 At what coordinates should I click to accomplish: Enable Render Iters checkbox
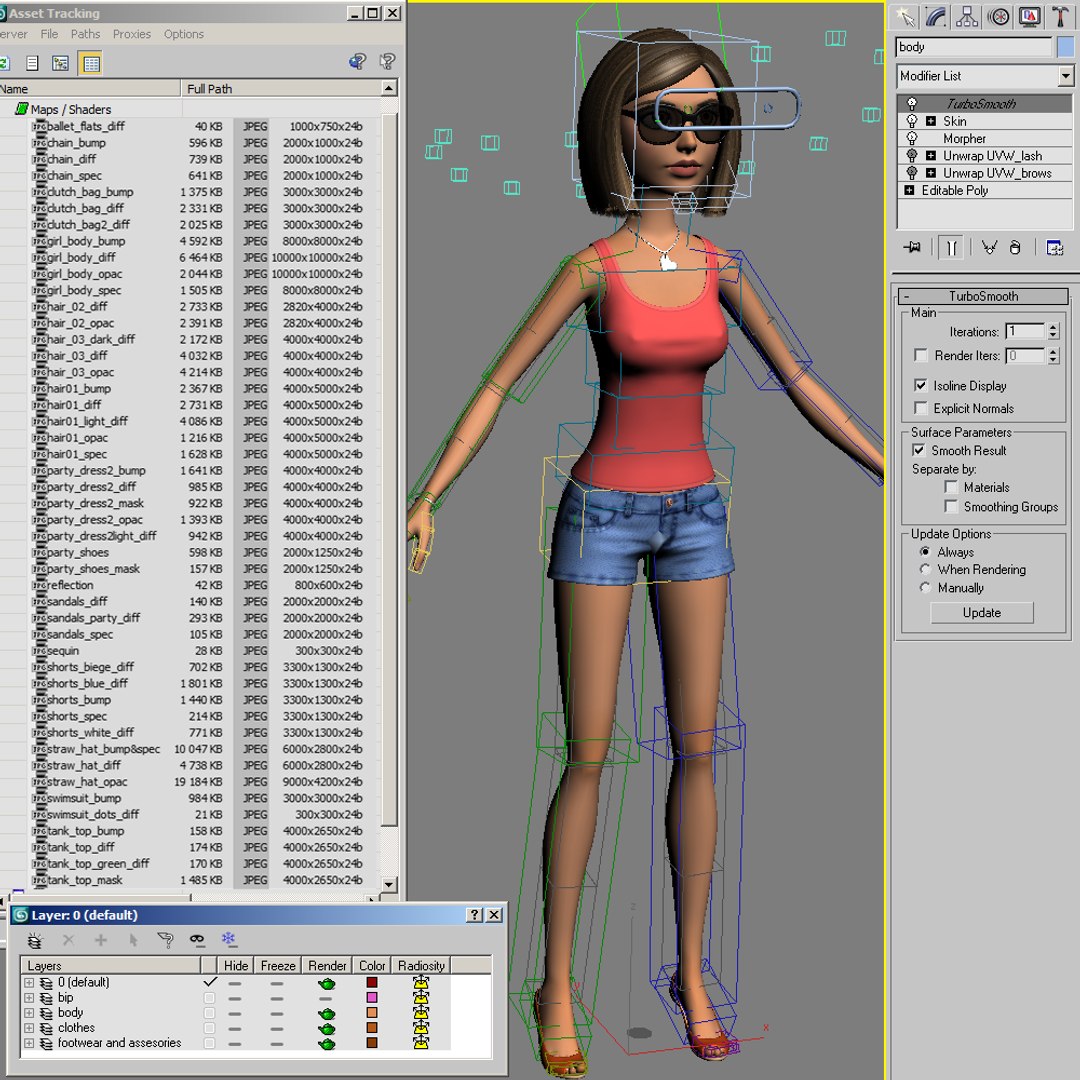921,355
